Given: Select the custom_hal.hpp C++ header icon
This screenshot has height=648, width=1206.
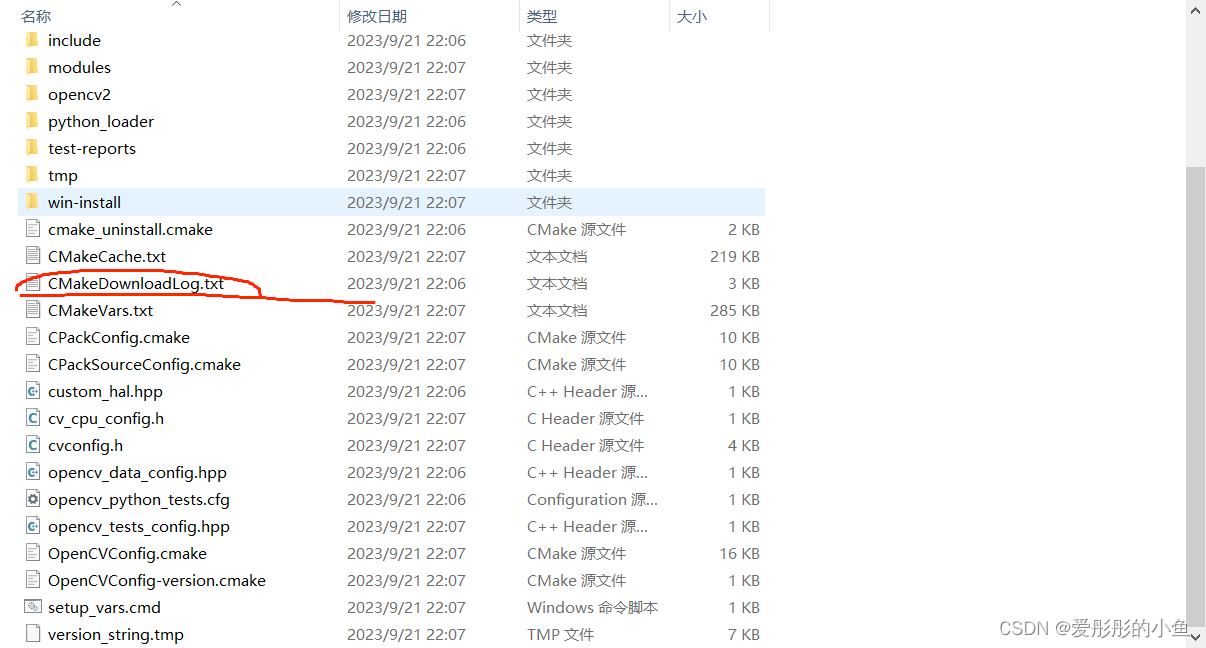Looking at the screenshot, I should (32, 391).
